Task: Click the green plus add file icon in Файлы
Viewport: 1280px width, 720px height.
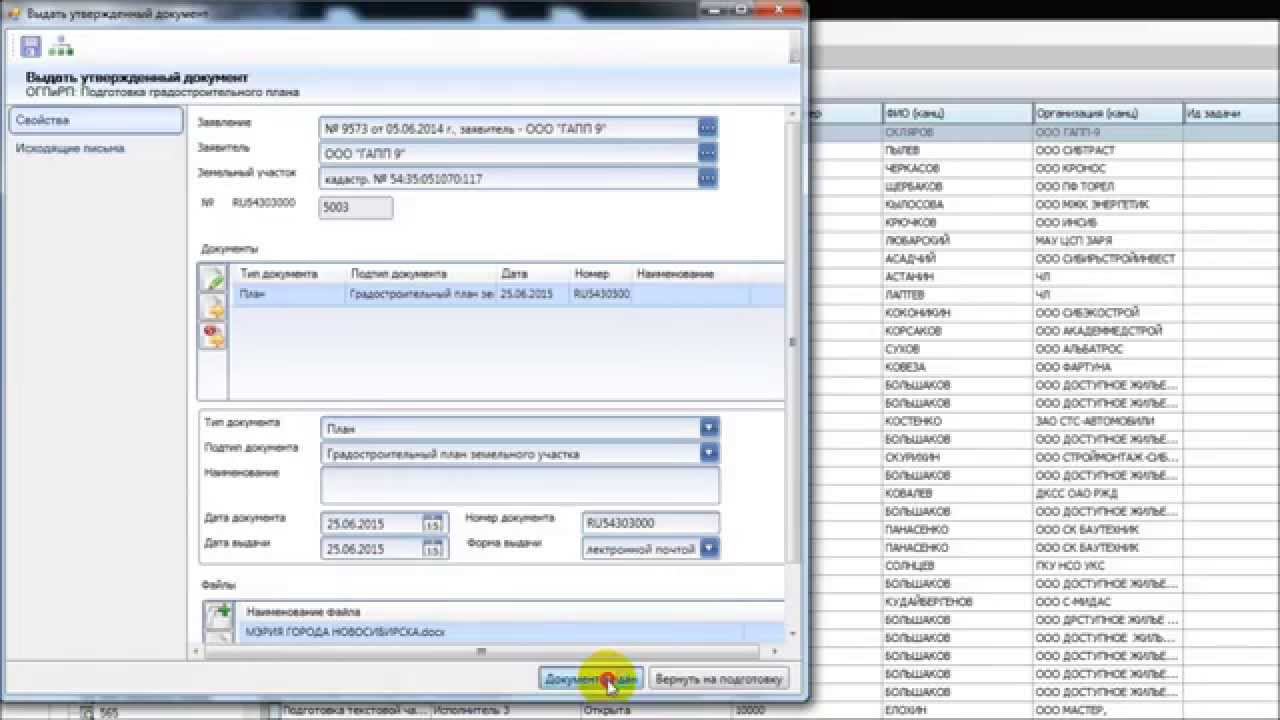Action: point(218,615)
